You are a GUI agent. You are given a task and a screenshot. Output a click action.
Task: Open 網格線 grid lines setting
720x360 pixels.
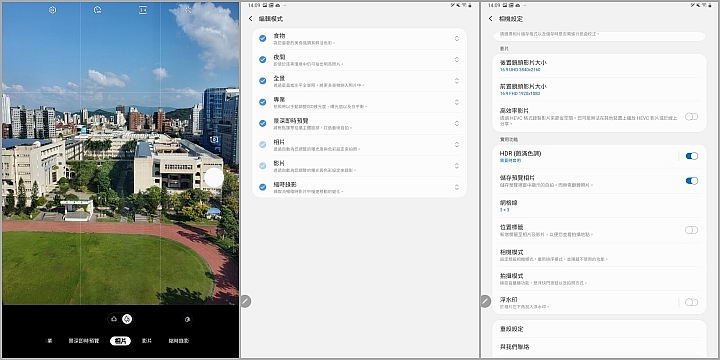(599, 206)
